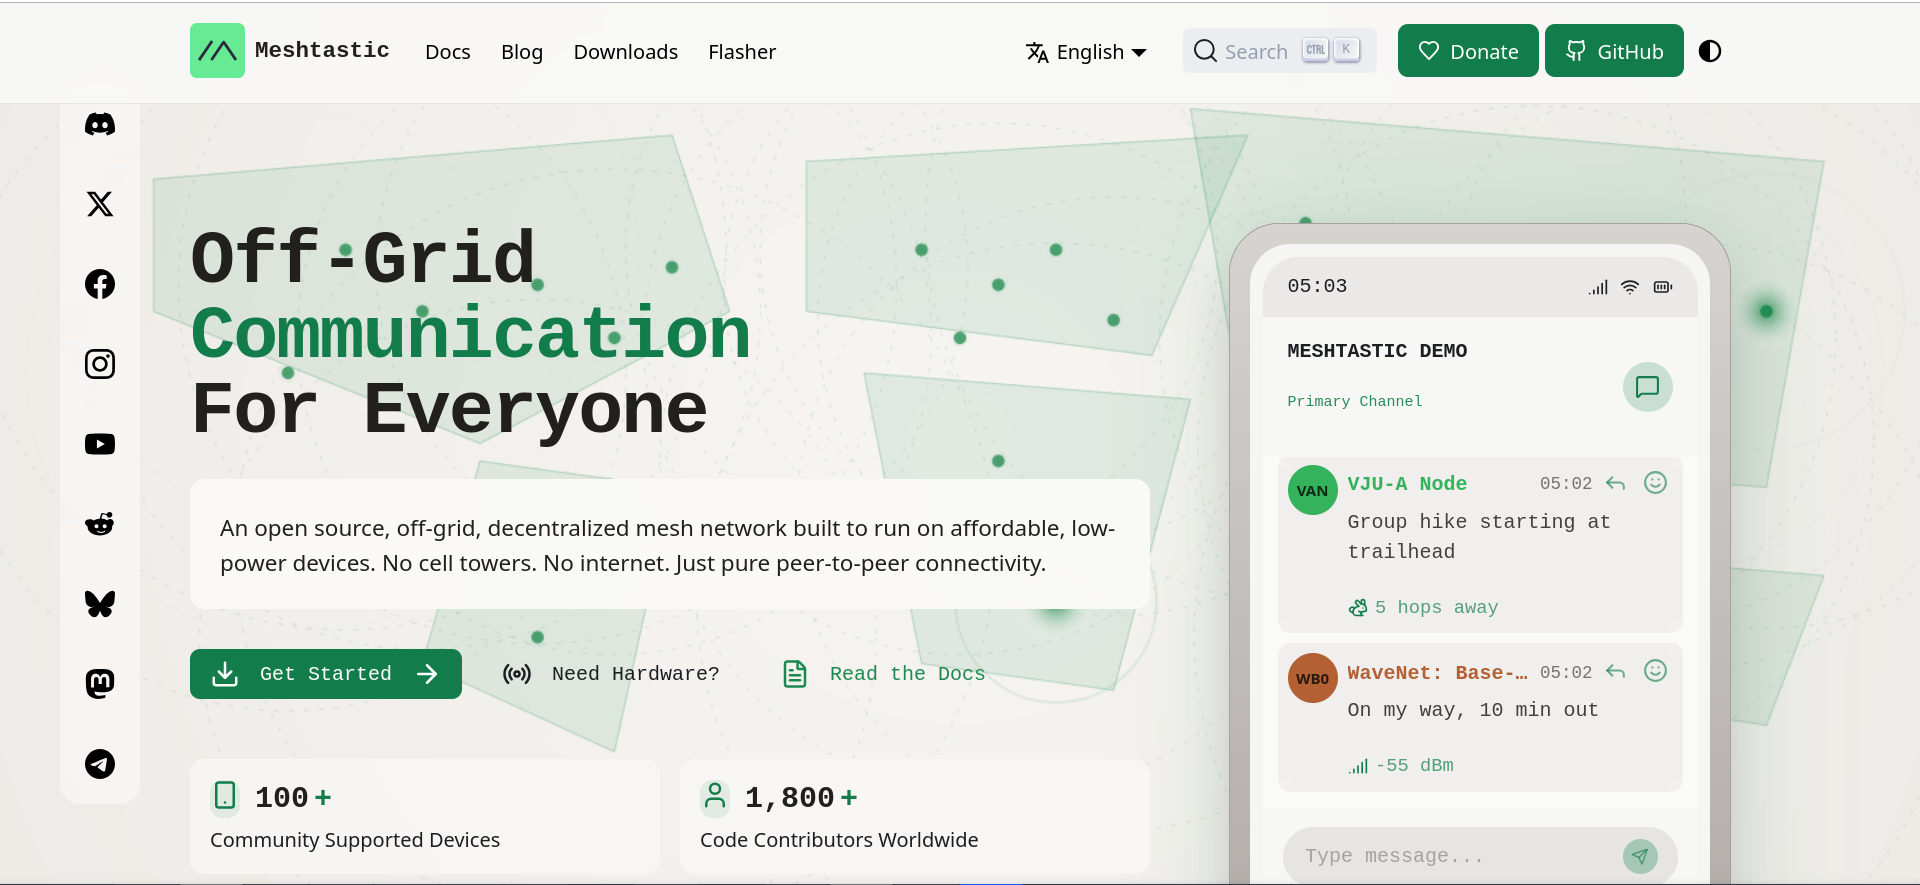Click 'On my way, 10 min out' message

[1473, 710]
